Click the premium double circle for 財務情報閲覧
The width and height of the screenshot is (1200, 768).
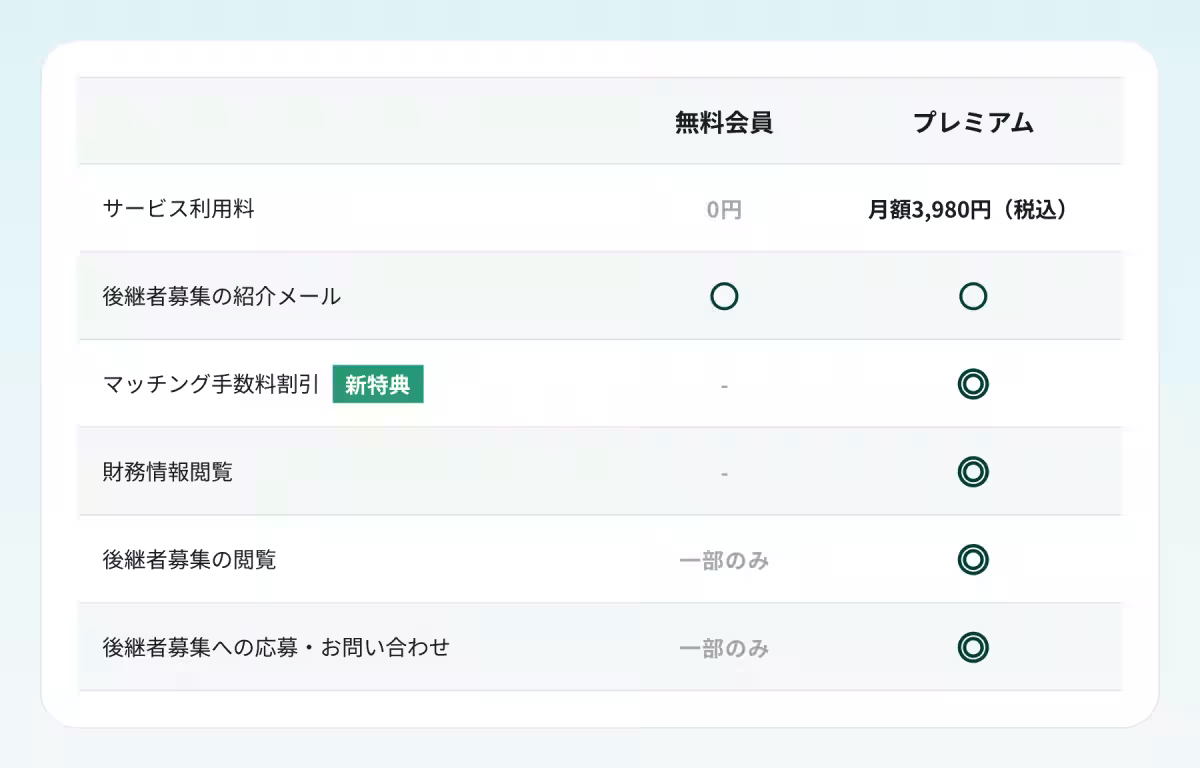point(973,472)
